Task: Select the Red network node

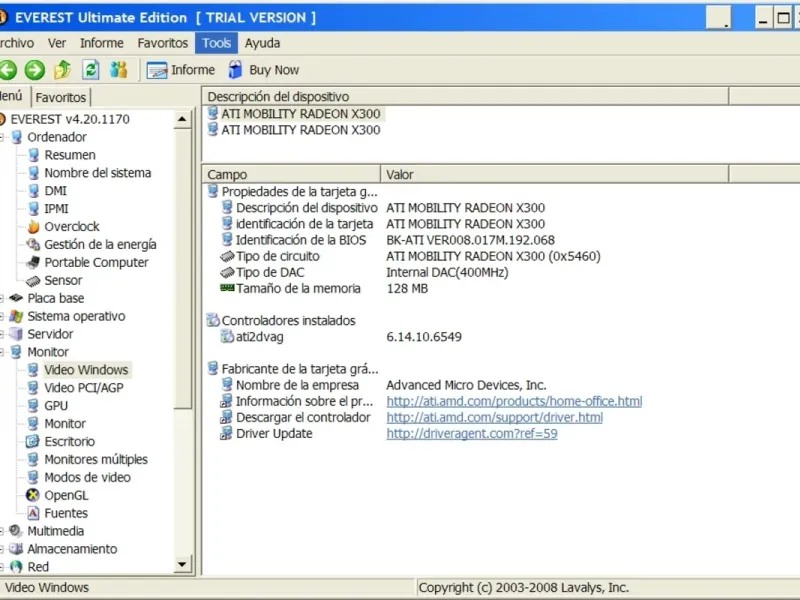Action: tap(29, 566)
